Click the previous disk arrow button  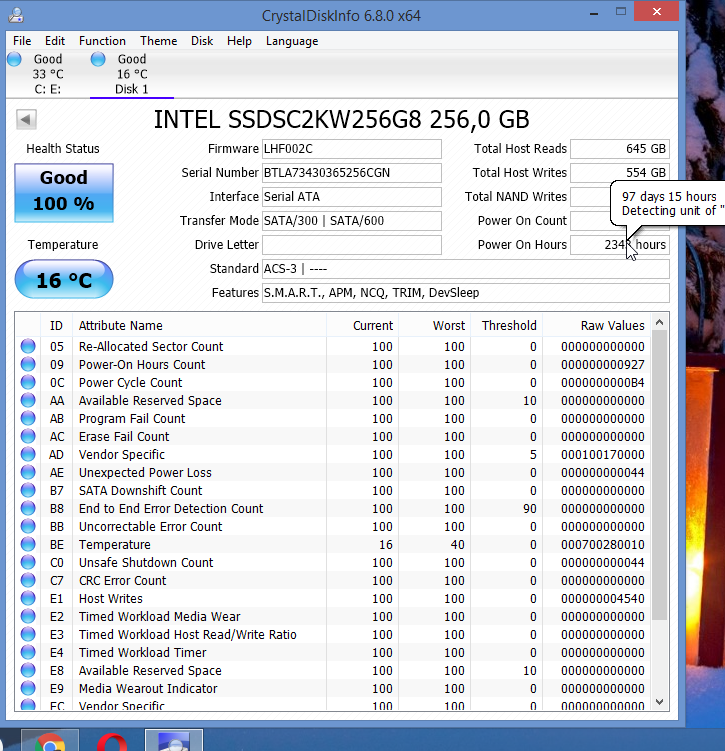coord(26,120)
